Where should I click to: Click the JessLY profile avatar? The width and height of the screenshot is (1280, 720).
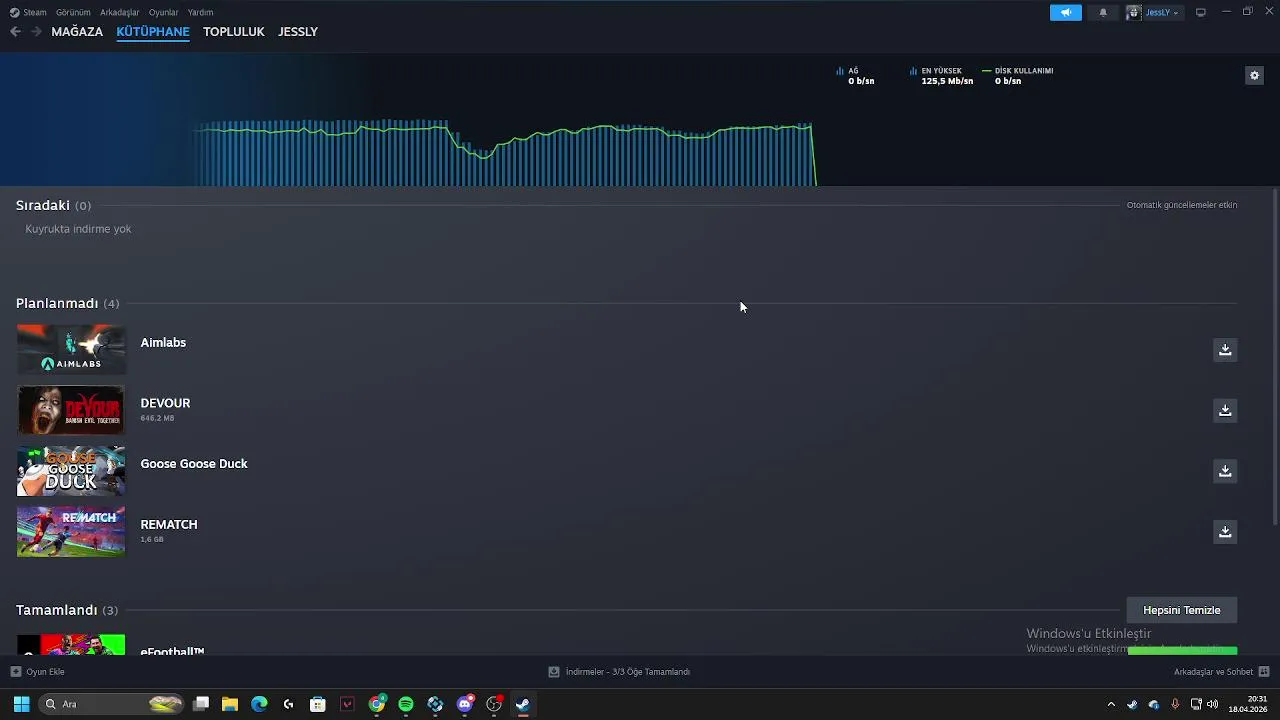click(1133, 12)
